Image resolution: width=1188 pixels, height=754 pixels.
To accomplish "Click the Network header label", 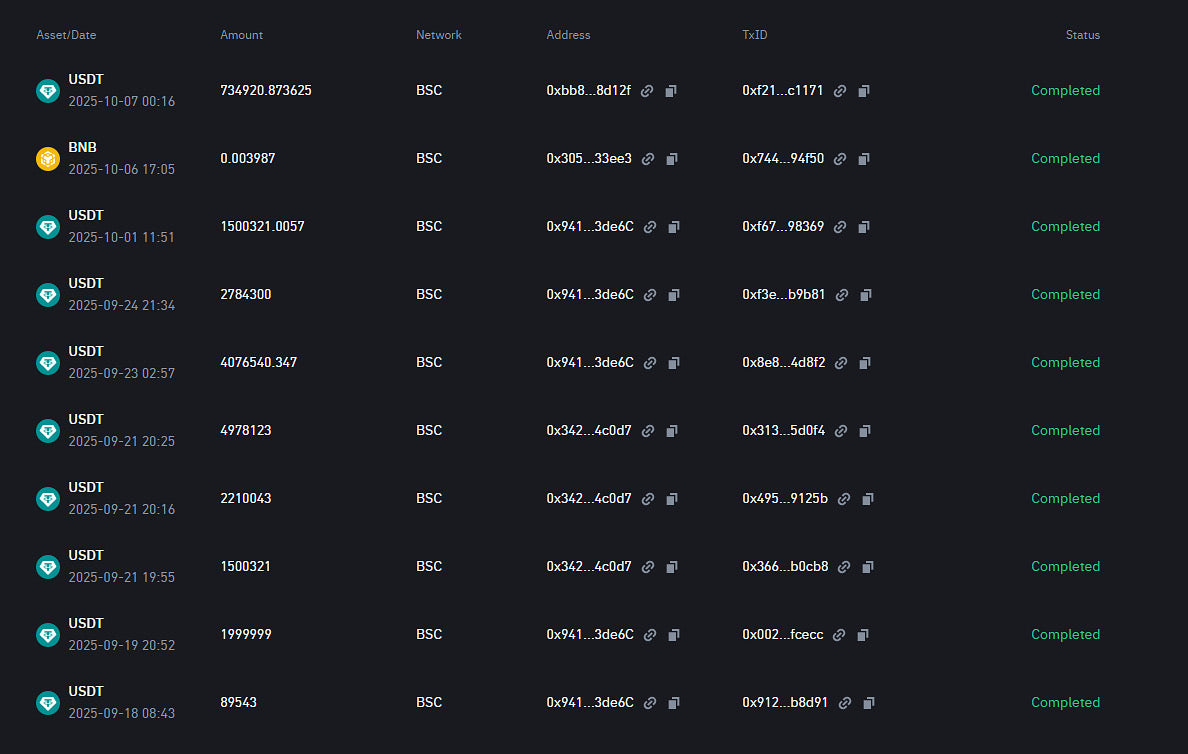I will [438, 35].
